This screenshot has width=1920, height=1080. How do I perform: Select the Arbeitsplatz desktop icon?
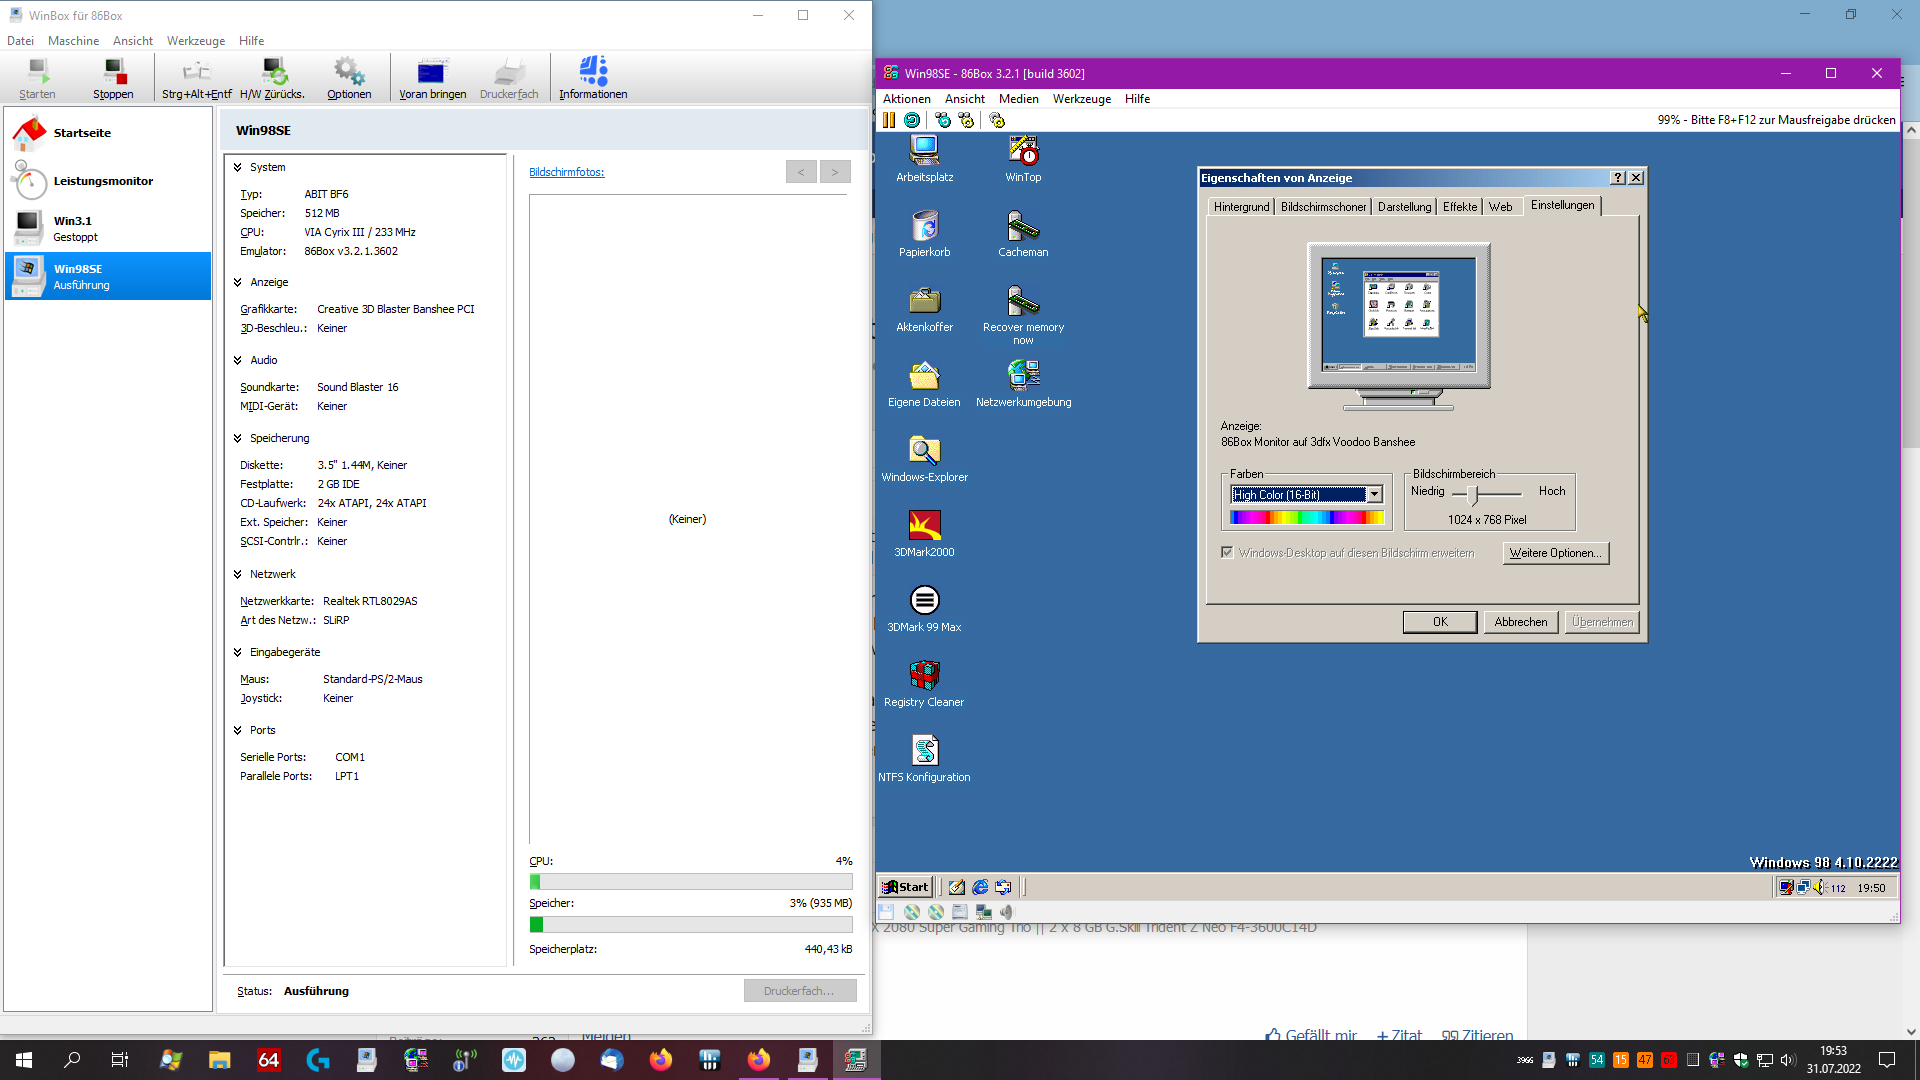(924, 159)
